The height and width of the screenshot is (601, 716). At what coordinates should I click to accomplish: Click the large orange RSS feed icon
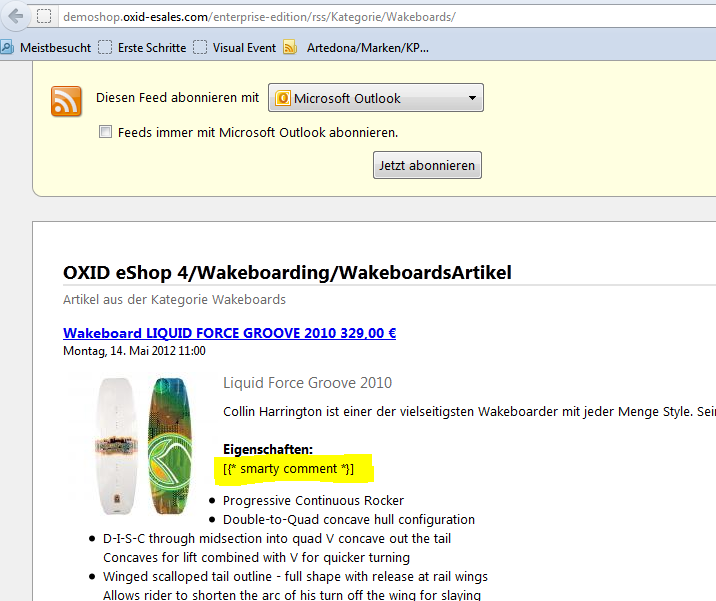coord(66,101)
